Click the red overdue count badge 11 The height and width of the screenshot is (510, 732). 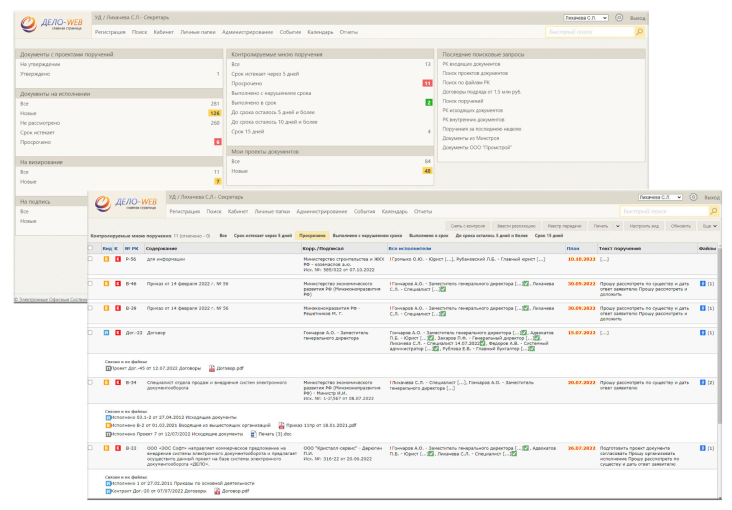click(427, 83)
